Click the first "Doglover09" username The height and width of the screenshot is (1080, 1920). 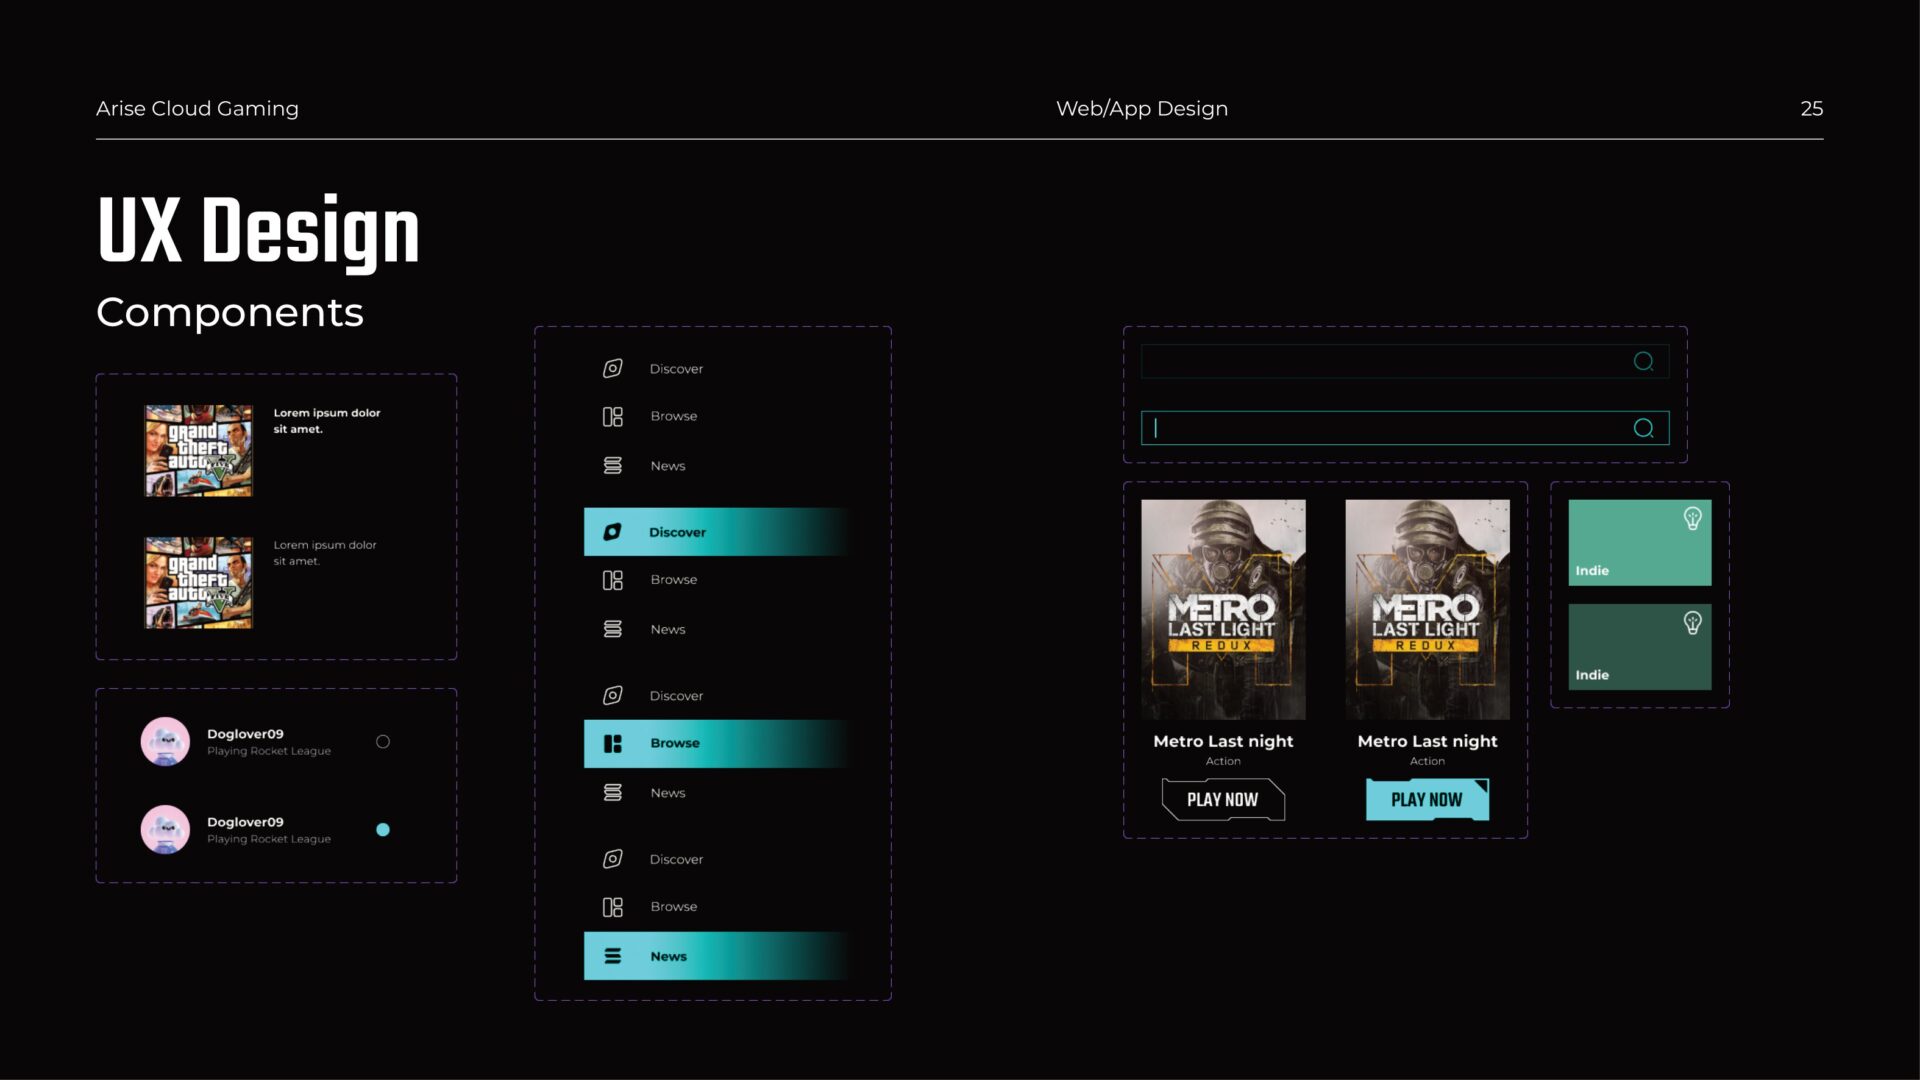tap(245, 734)
